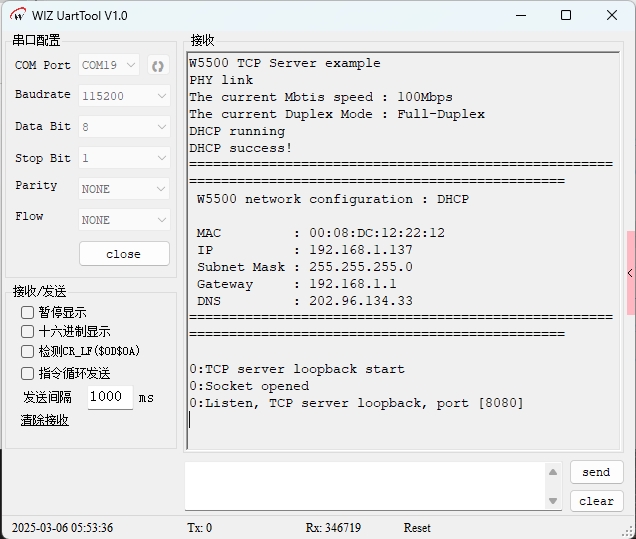Open the COM Port dropdown
The width and height of the screenshot is (636, 539).
tap(109, 66)
